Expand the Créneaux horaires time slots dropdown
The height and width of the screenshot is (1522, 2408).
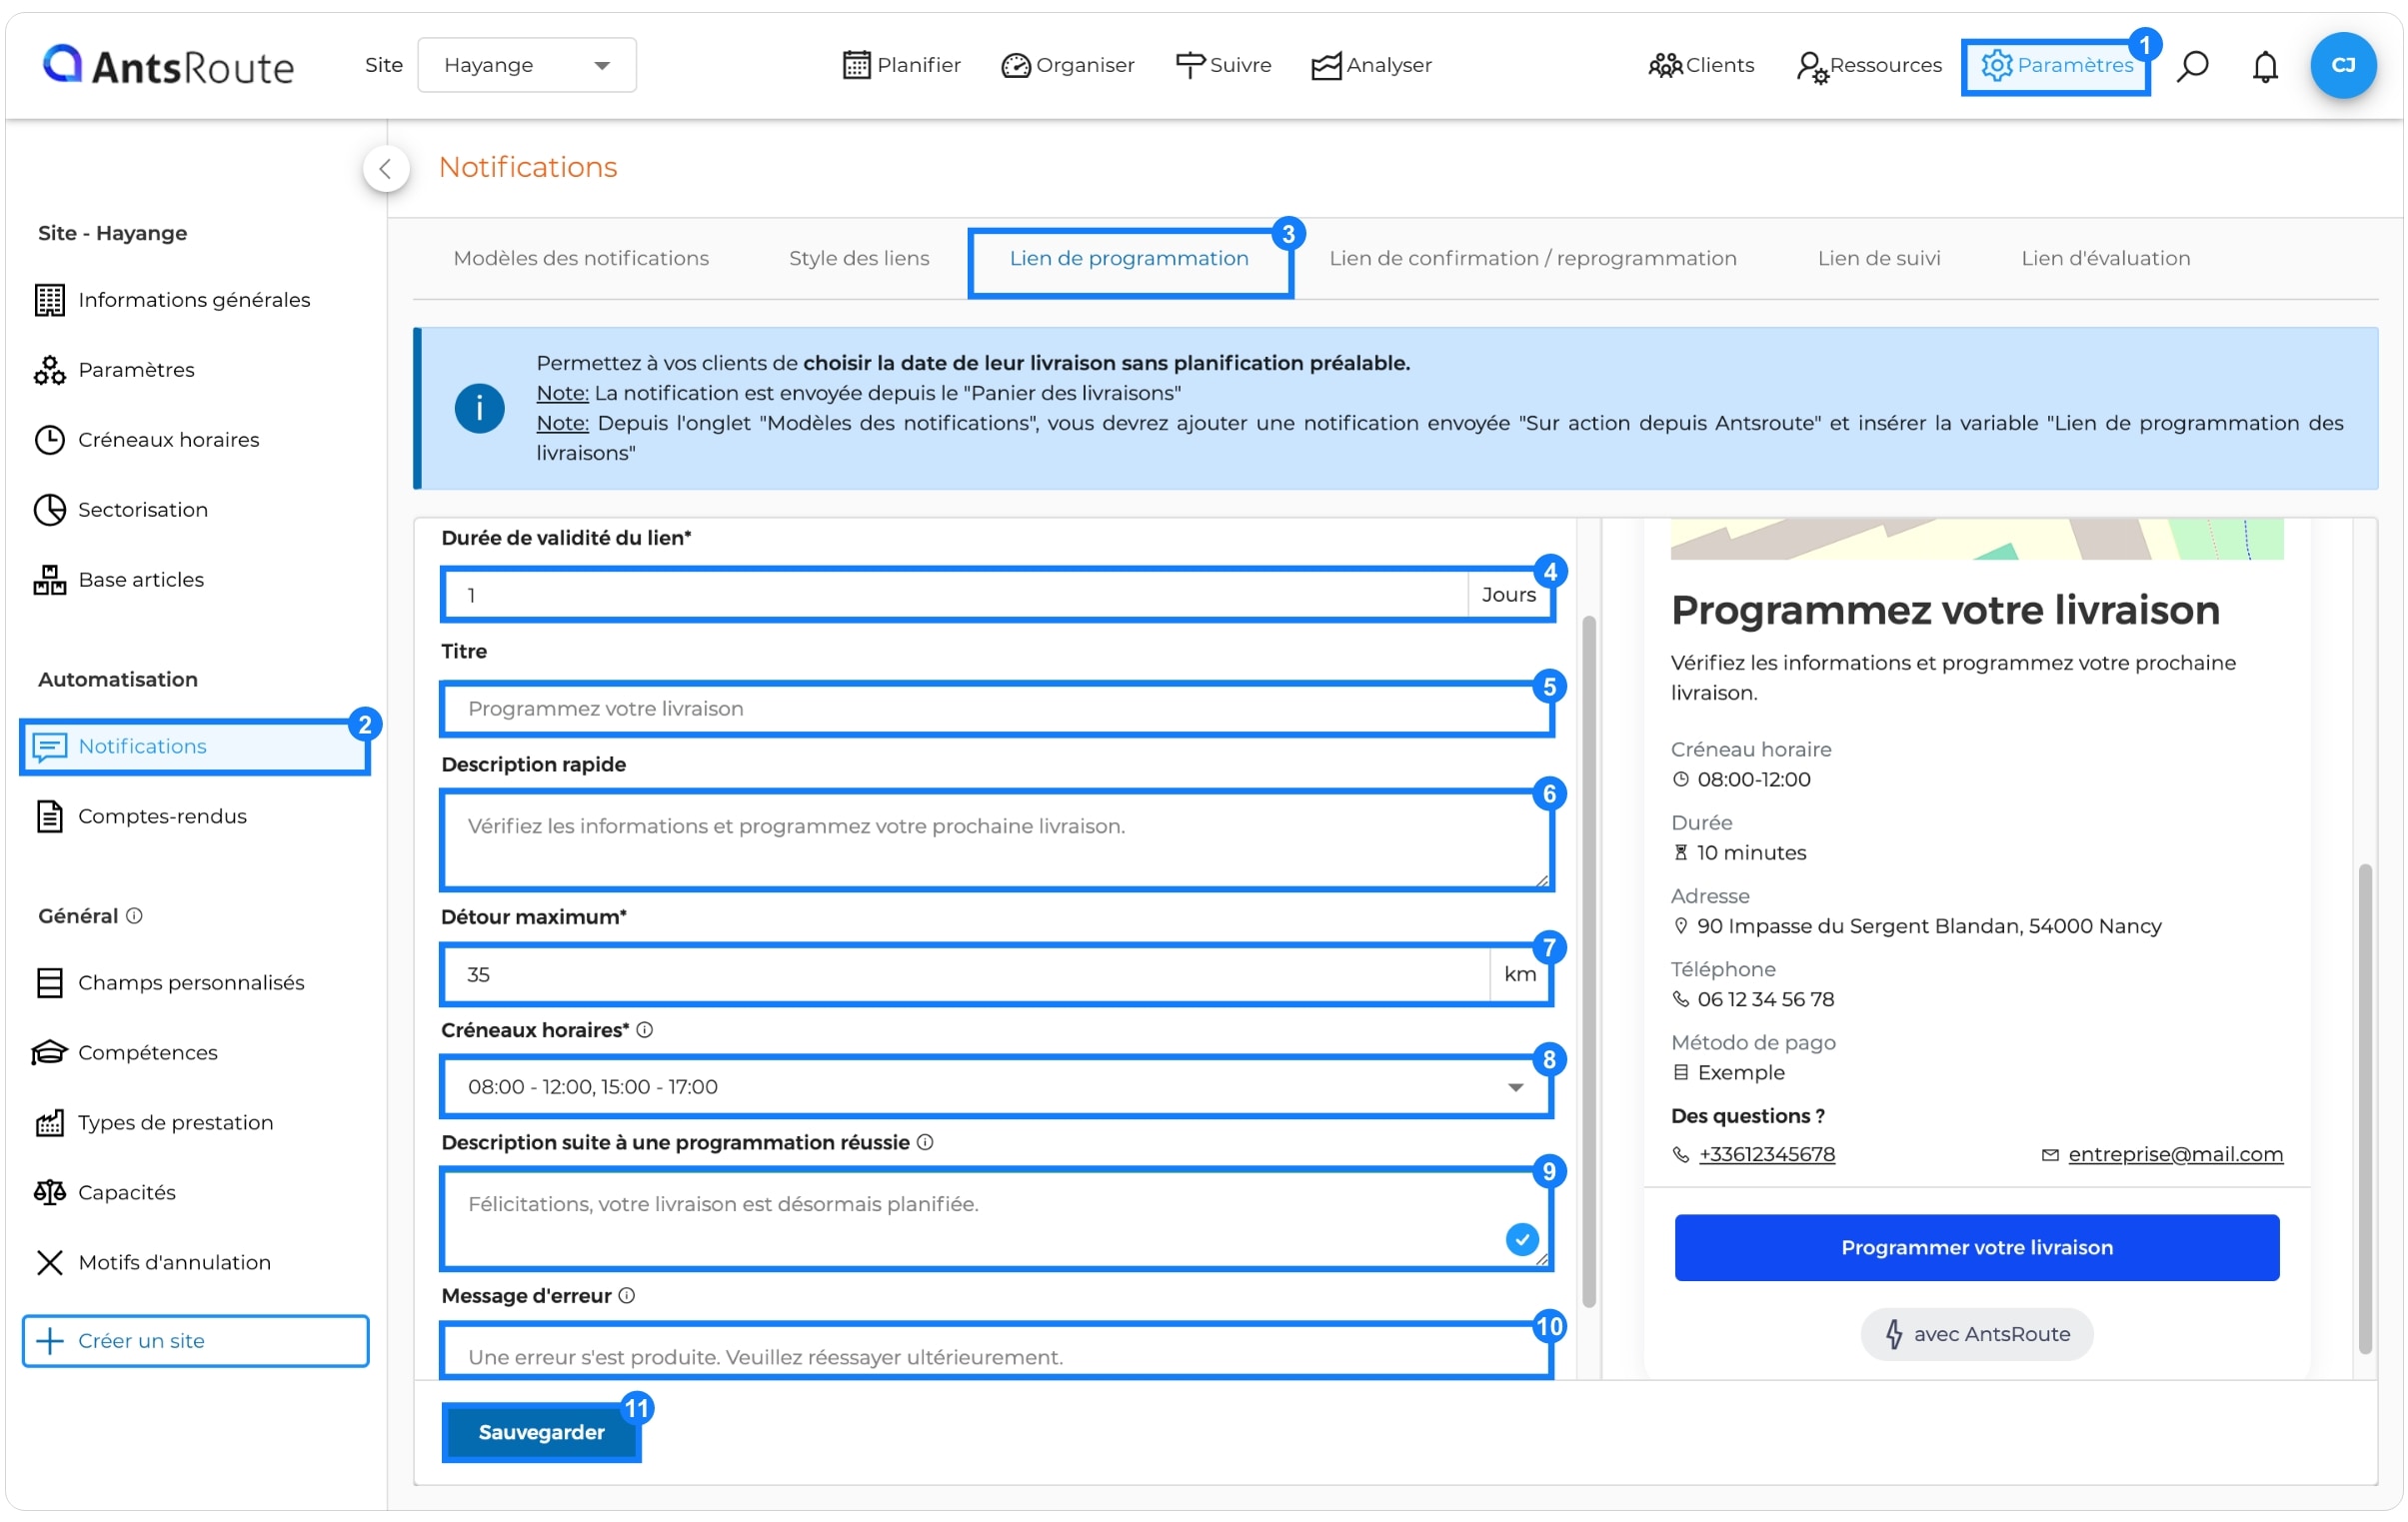[x=996, y=1087]
